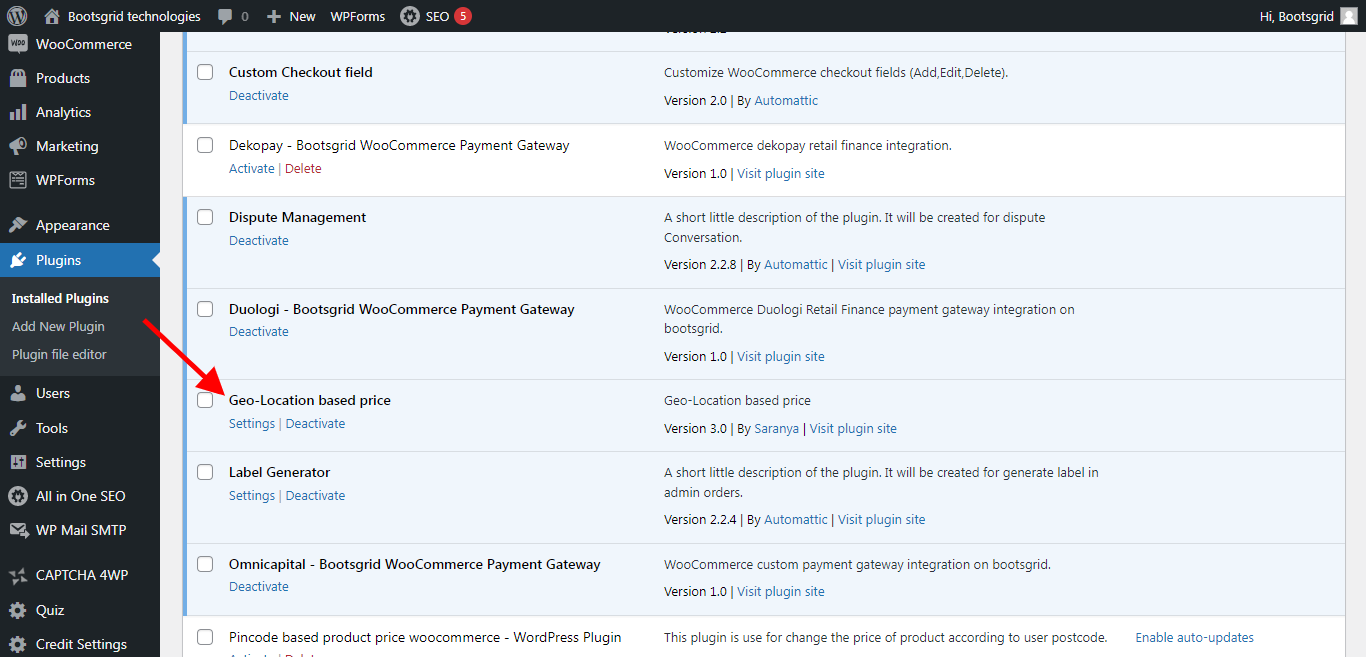Click Automattic author link for Custom Checkout field
This screenshot has height=657, width=1366.
786,101
